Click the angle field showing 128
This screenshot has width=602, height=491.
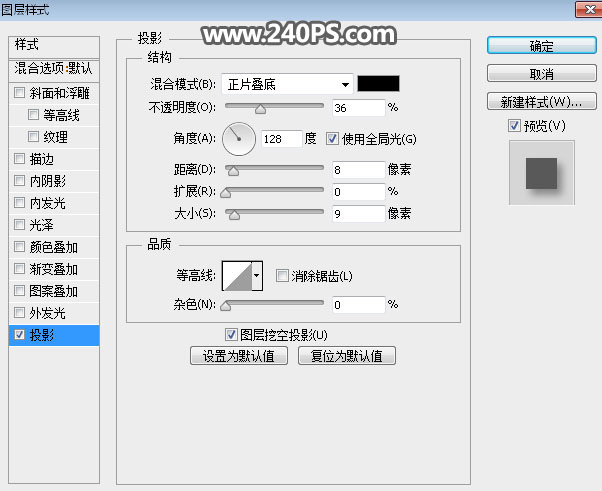coord(281,139)
